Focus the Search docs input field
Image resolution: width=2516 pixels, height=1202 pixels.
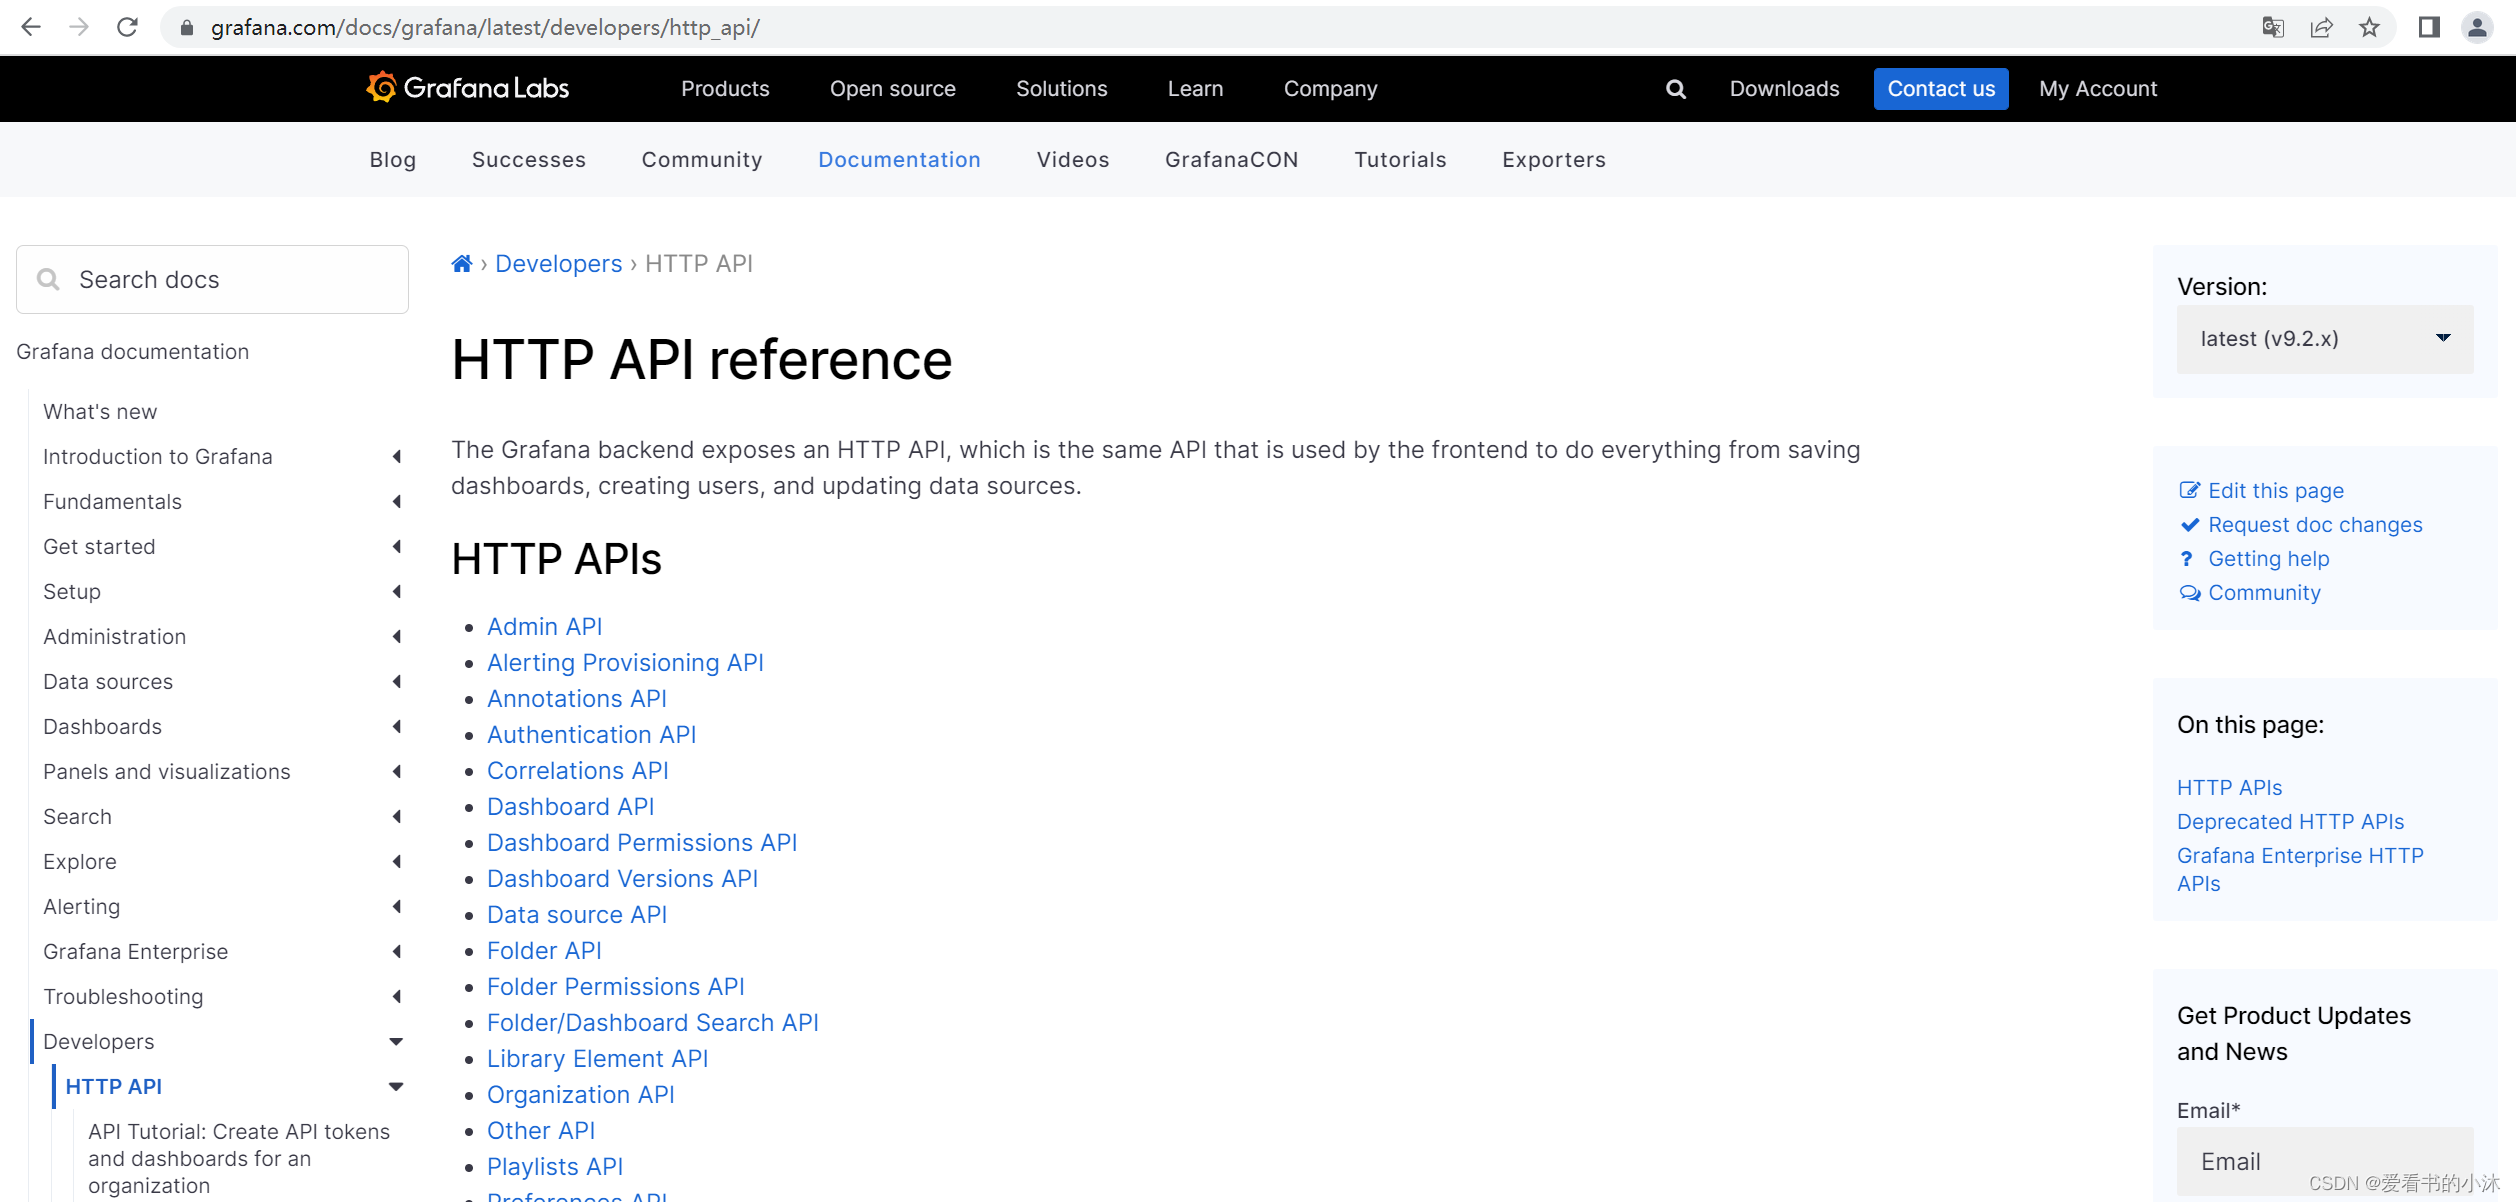click(x=212, y=279)
